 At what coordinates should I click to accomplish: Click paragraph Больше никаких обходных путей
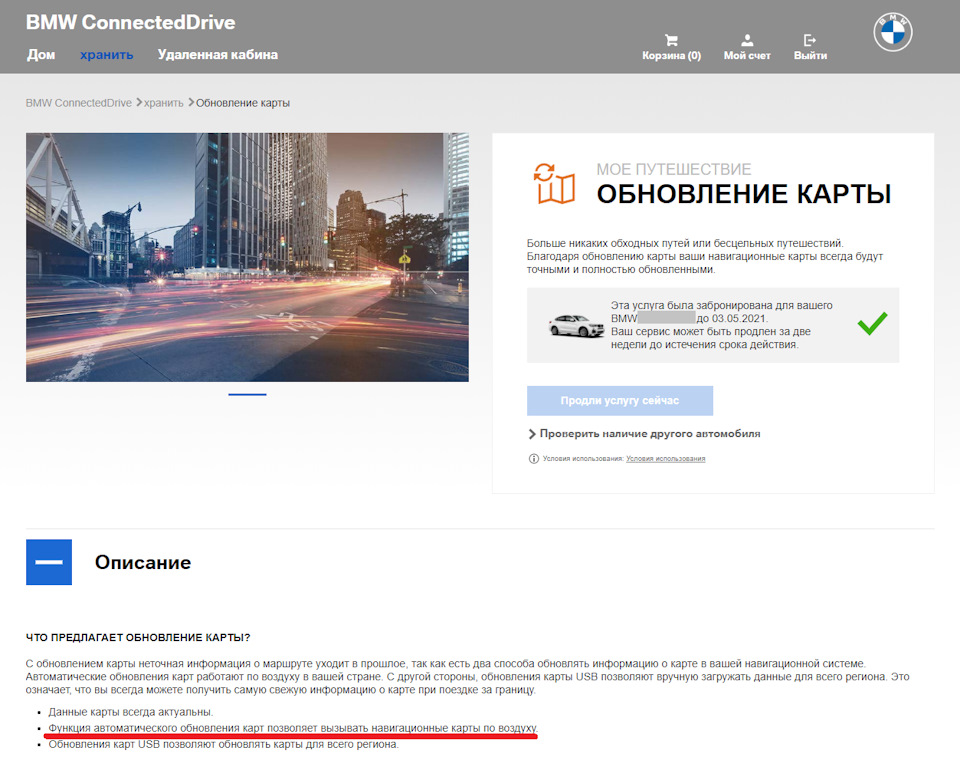pos(705,256)
